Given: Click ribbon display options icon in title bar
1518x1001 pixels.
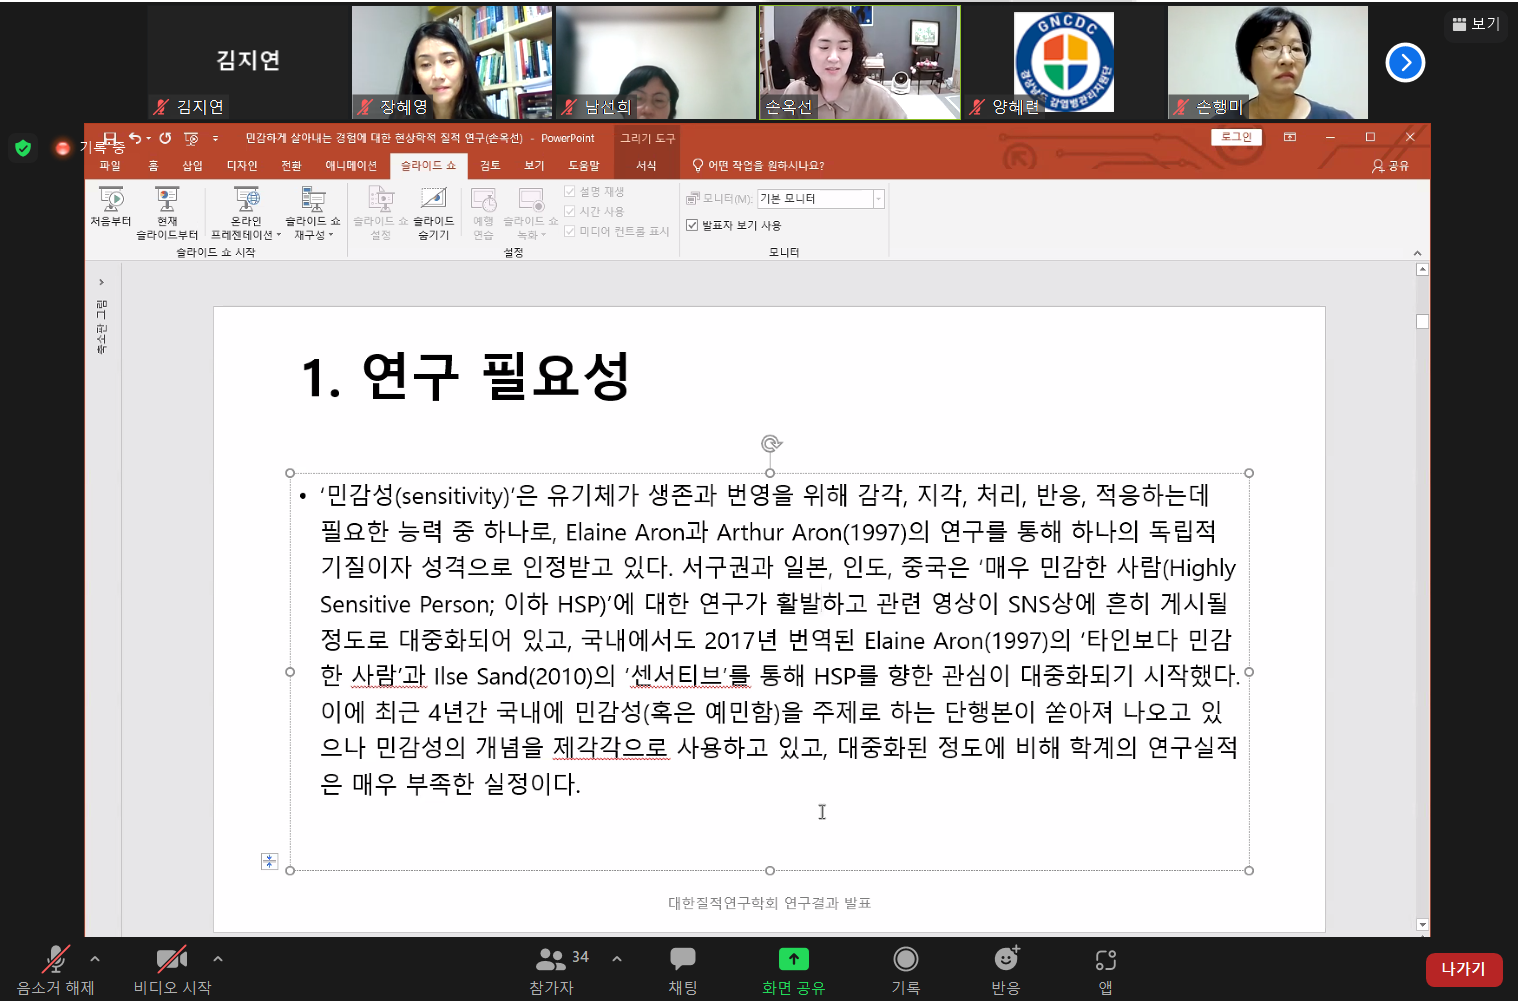Looking at the screenshot, I should click(x=1290, y=137).
